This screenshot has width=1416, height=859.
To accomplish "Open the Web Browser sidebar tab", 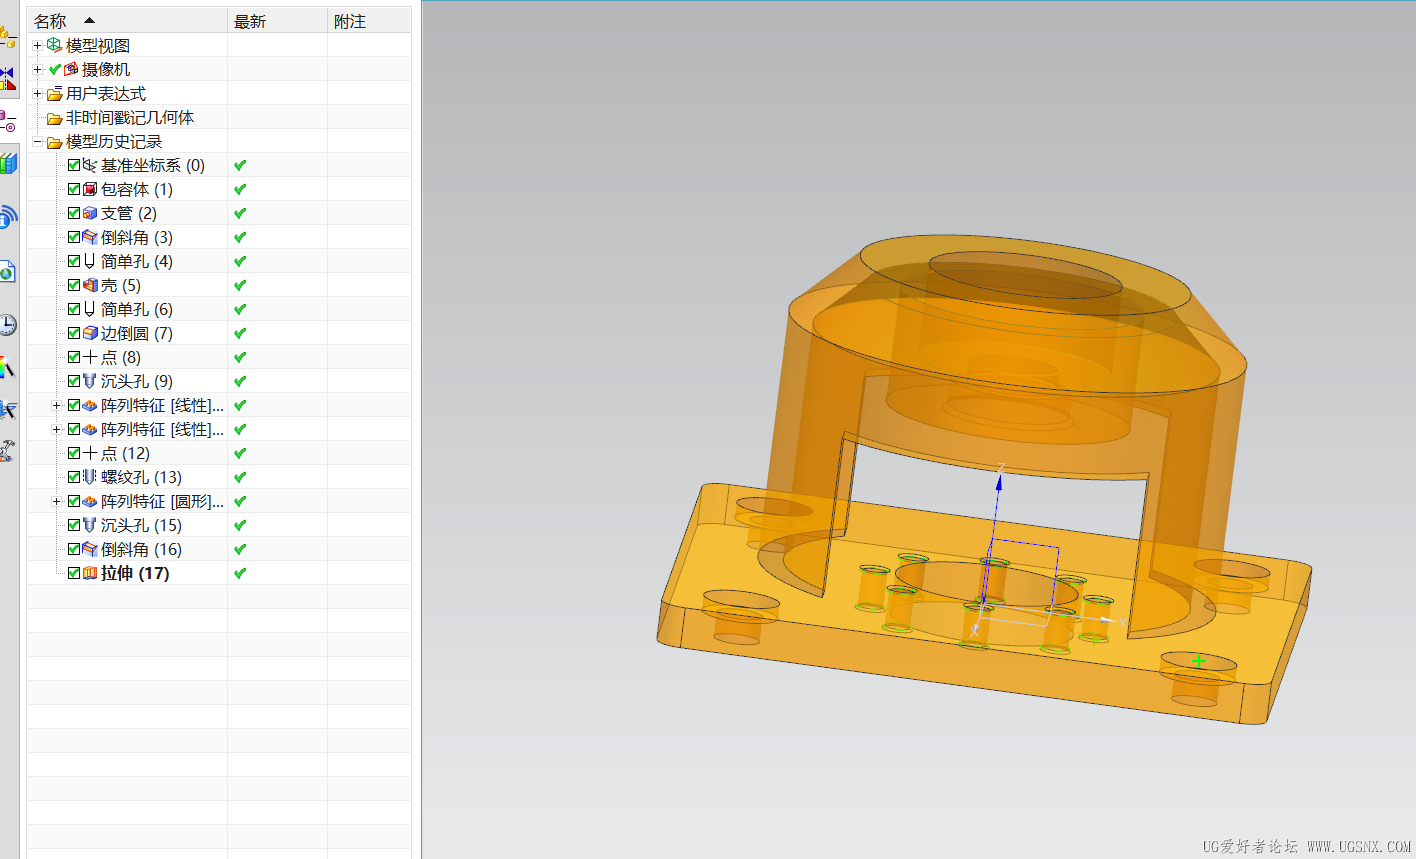I will (7, 271).
